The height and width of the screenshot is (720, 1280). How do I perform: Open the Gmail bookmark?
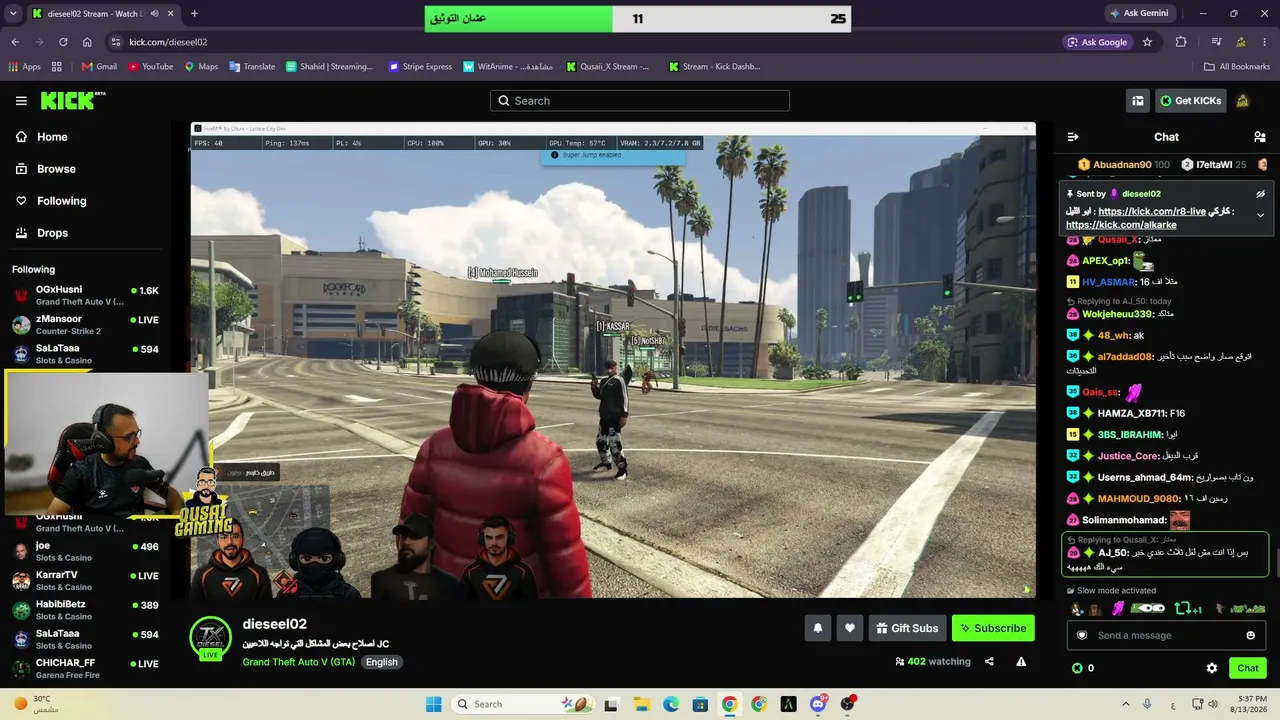tap(99, 67)
